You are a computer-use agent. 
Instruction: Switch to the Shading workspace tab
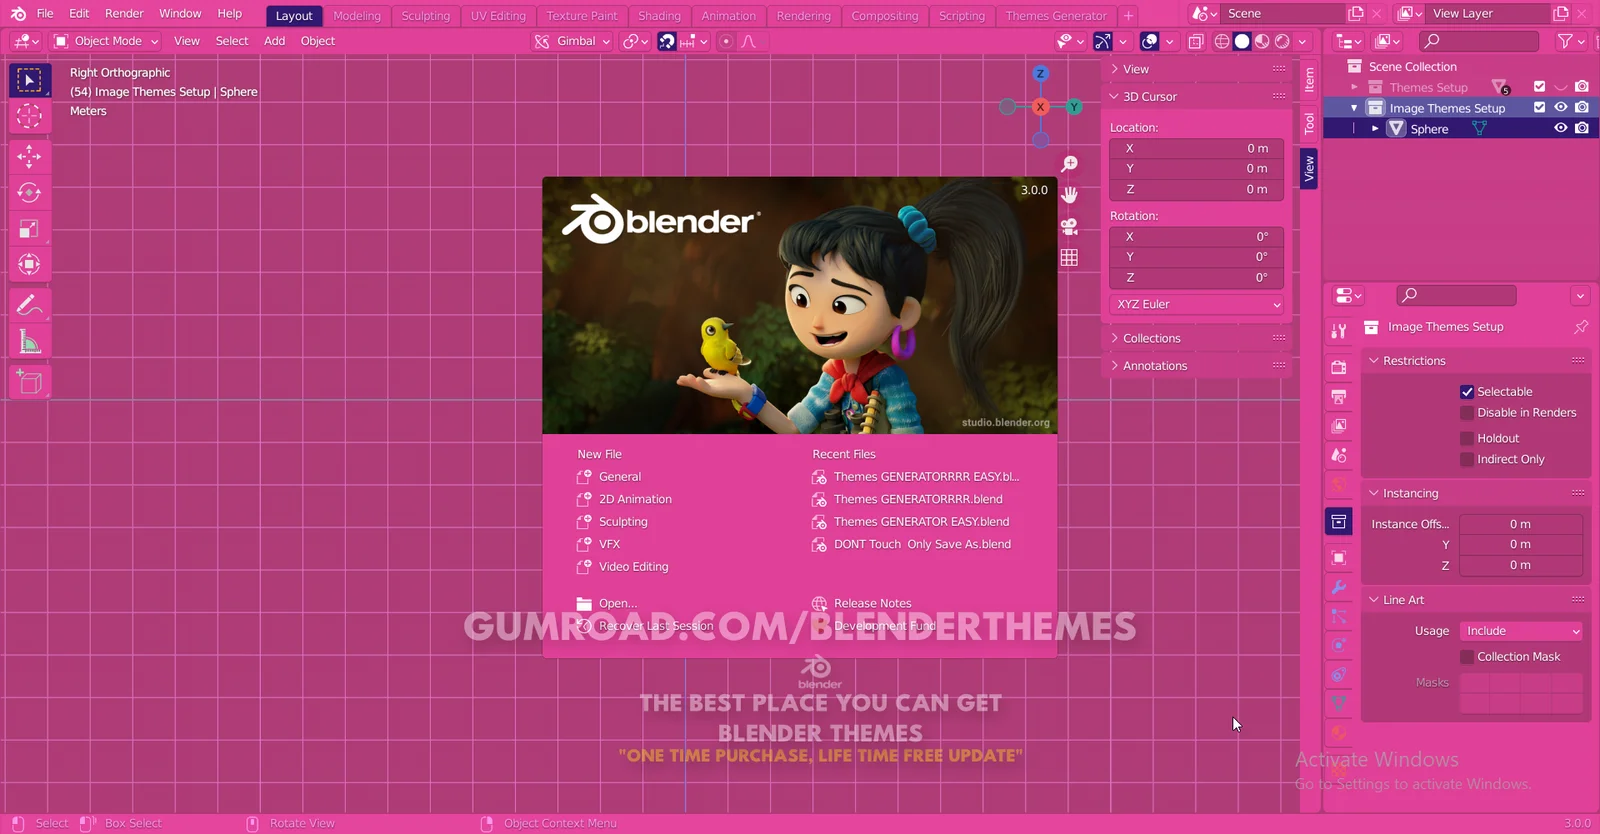pos(659,16)
